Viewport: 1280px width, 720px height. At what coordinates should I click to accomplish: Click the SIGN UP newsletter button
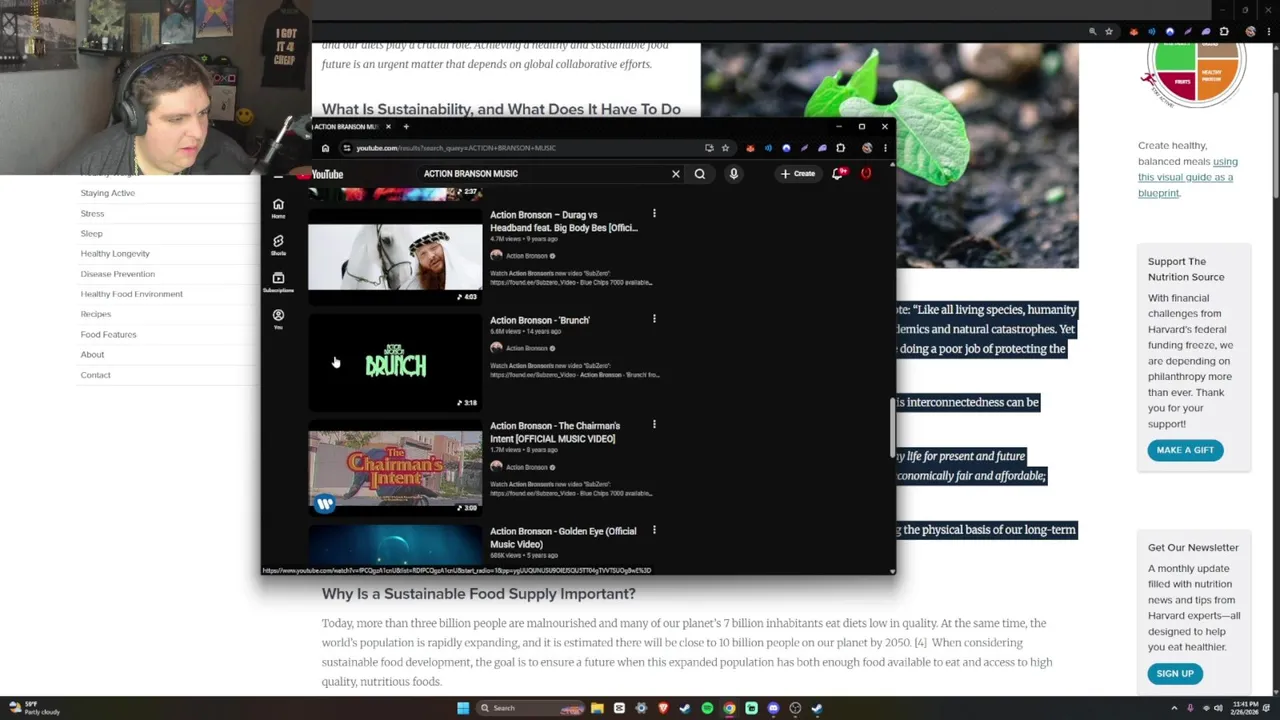(1175, 674)
